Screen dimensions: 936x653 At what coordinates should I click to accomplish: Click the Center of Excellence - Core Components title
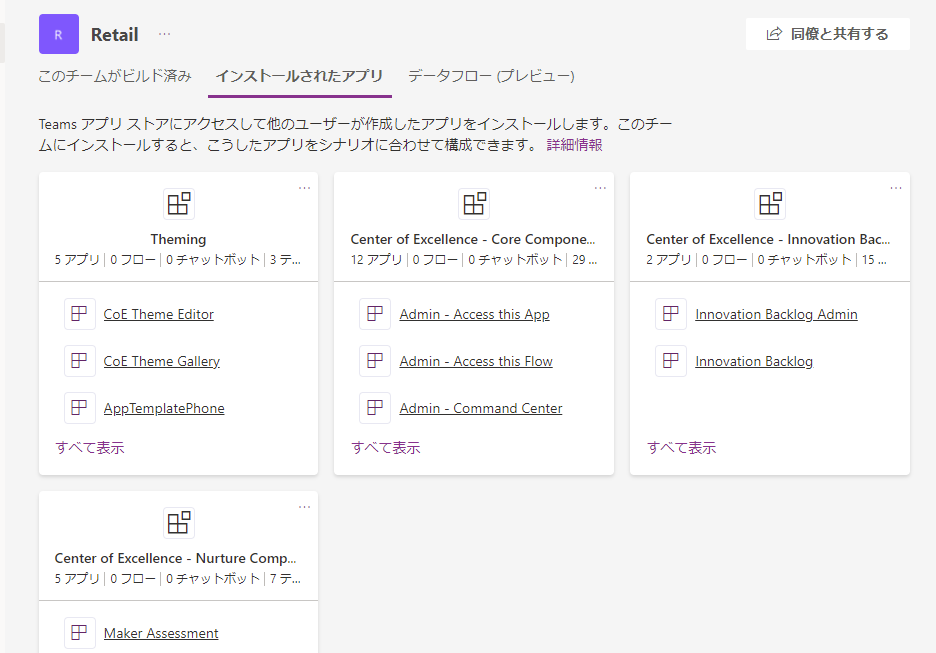point(473,239)
